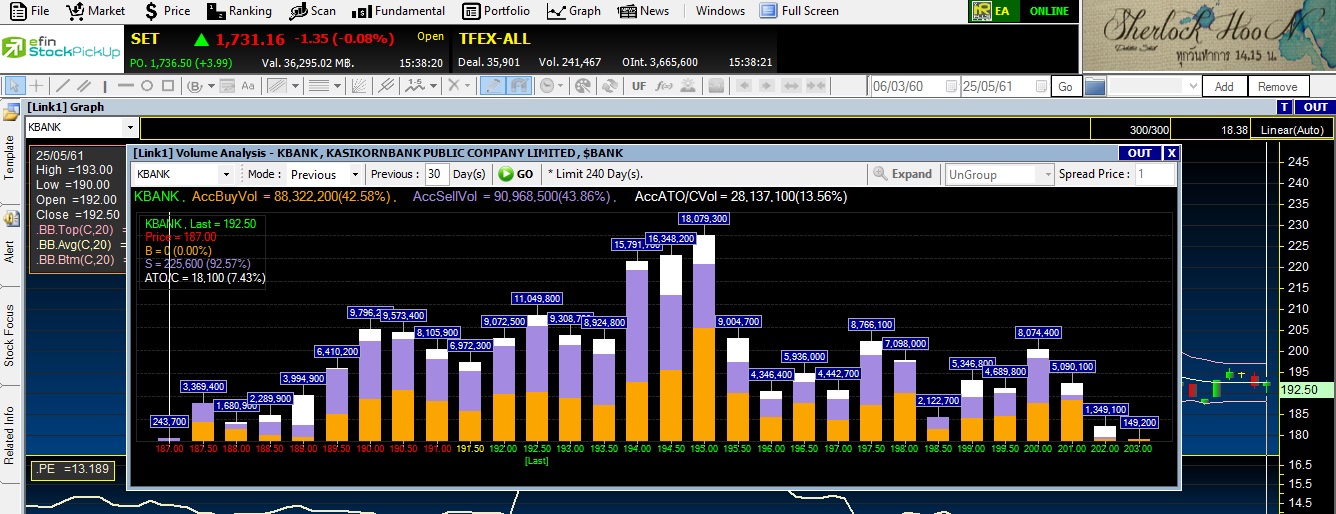This screenshot has height=514, width=1336.
Task: Select the Aa text label tool
Action: 248,86
